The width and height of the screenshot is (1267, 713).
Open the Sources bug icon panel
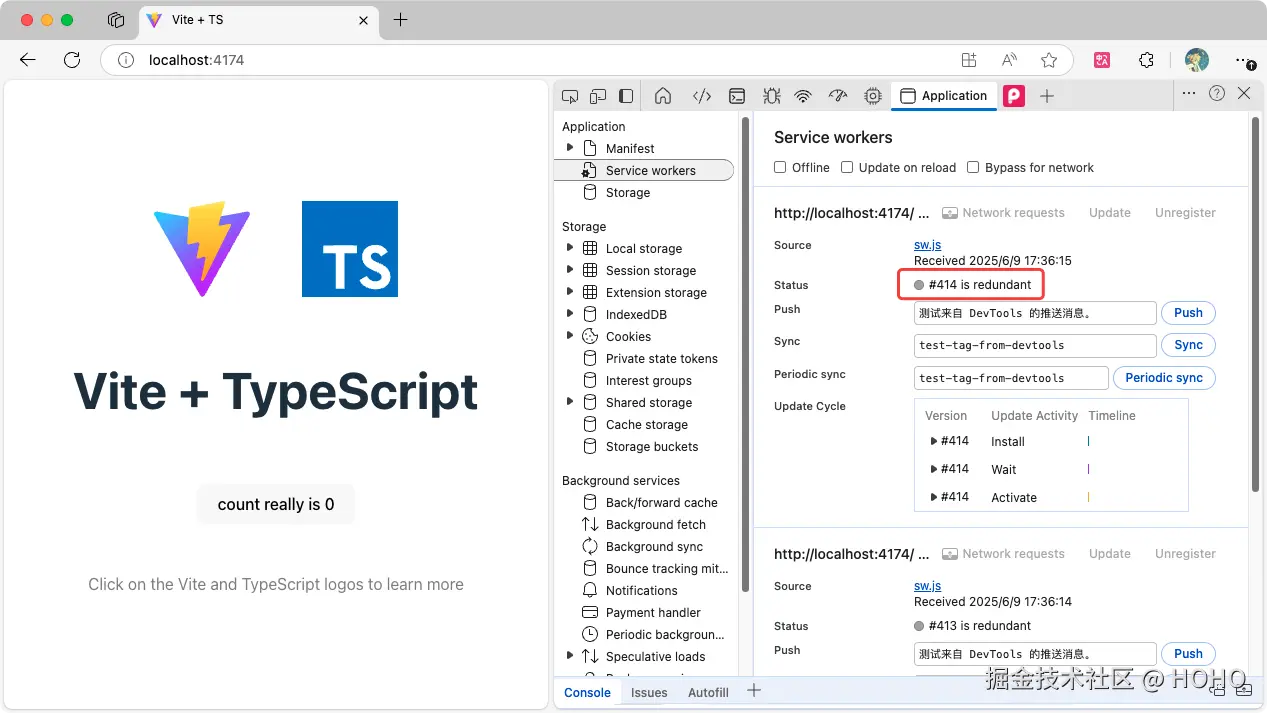tap(771, 96)
